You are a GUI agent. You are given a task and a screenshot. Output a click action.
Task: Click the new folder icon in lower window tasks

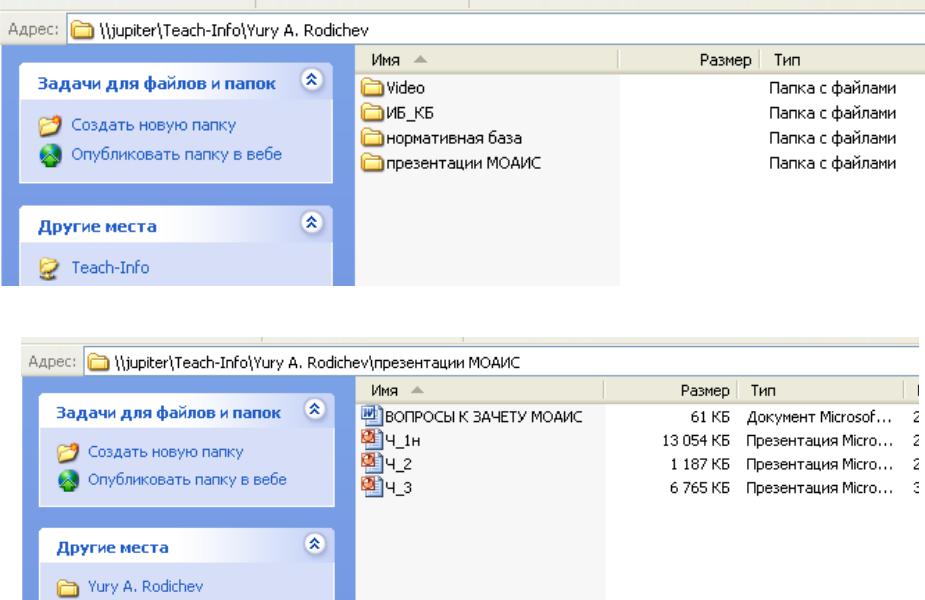pos(68,452)
